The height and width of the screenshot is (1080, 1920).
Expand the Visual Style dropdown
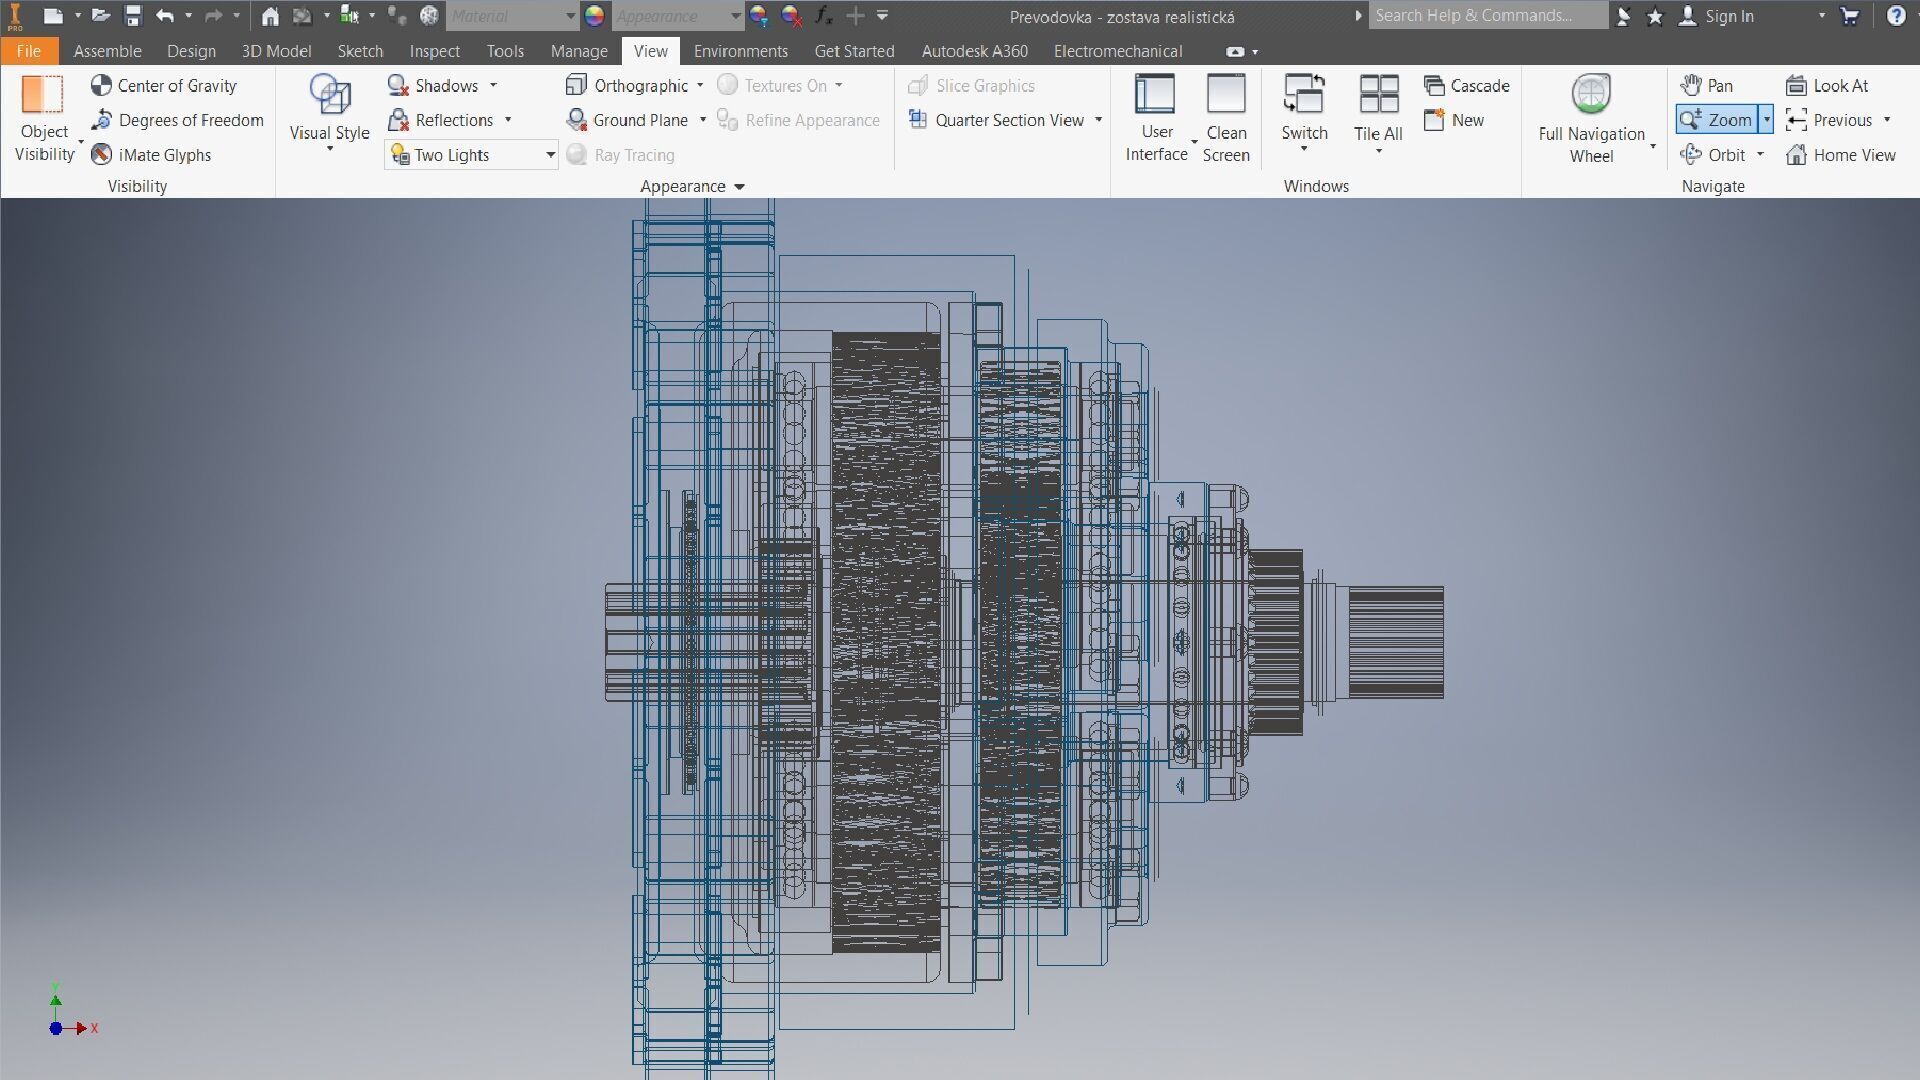(330, 149)
